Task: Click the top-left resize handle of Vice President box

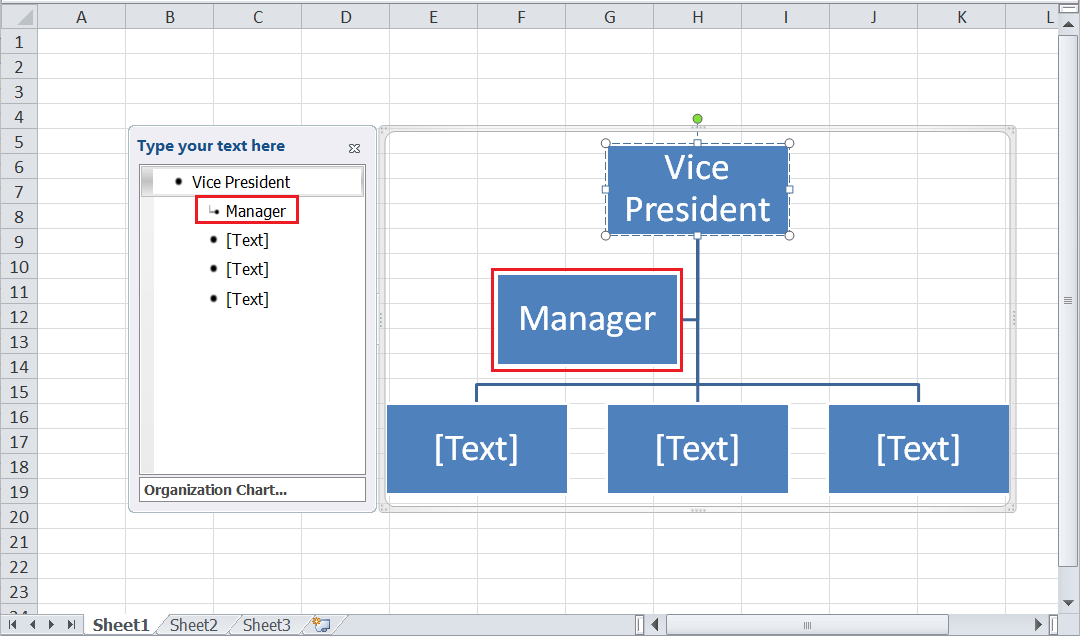Action: click(605, 143)
